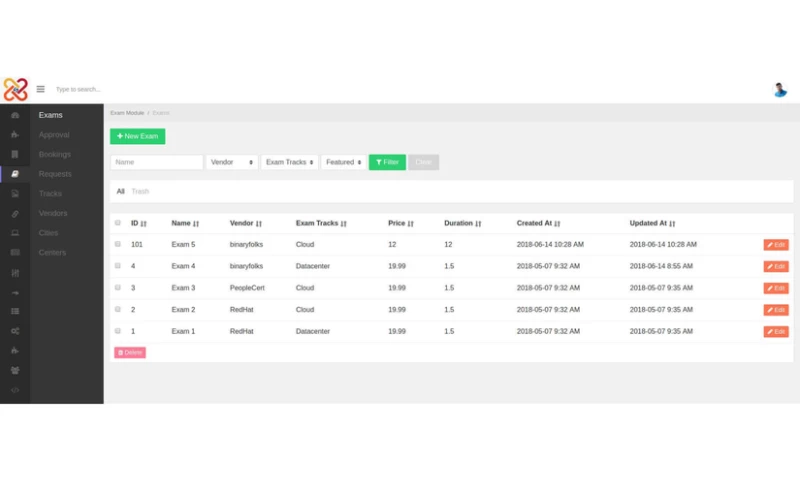Open Bookings in the sidebar menu
This screenshot has height=480, width=800.
pyautogui.click(x=55, y=155)
